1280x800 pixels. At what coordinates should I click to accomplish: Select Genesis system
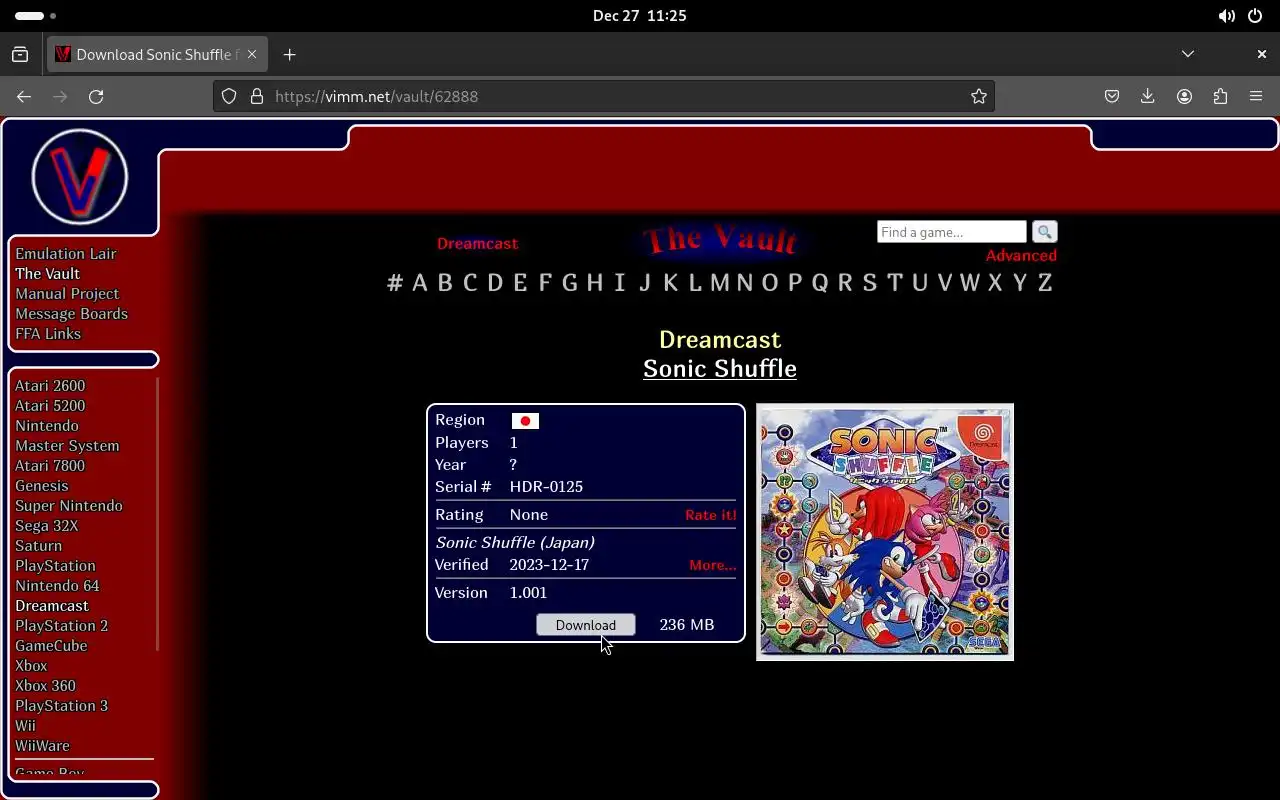pyautogui.click(x=42, y=486)
